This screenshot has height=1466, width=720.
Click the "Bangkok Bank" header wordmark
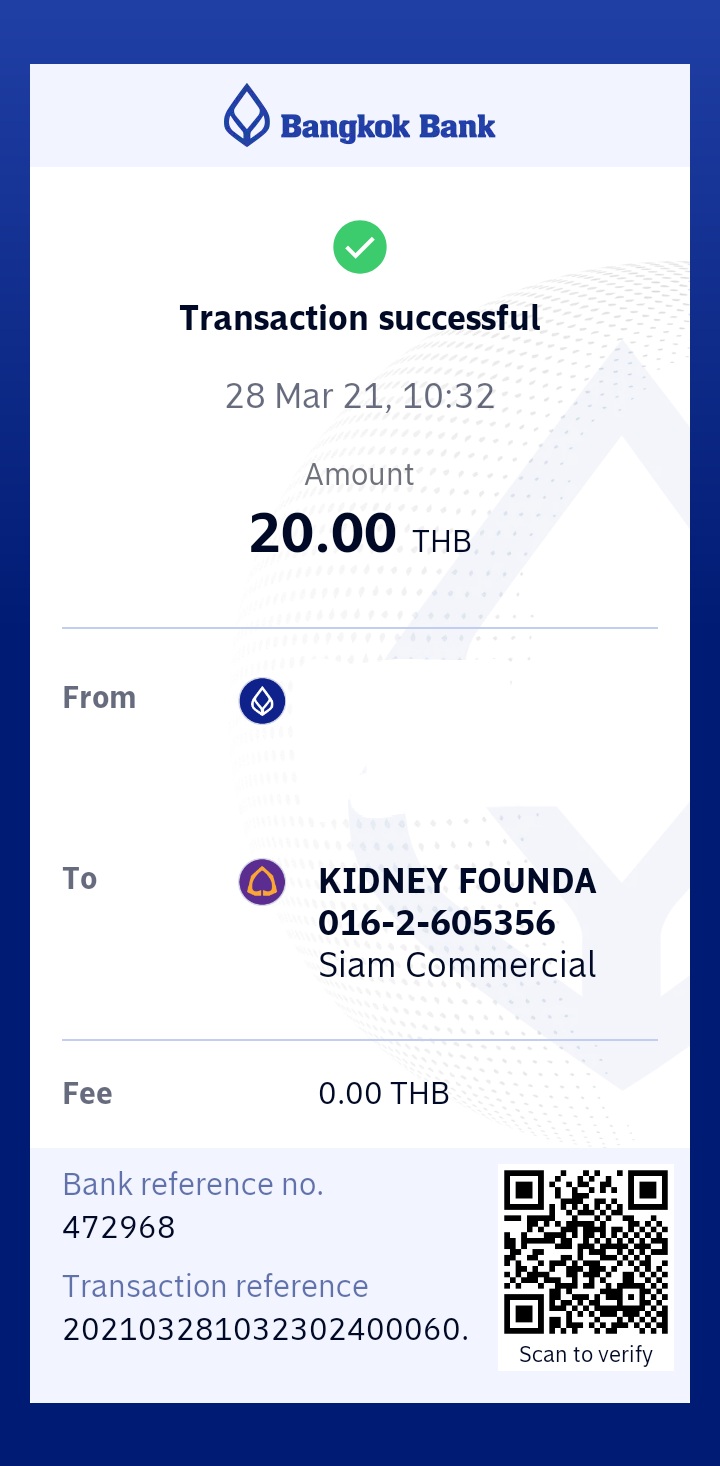tap(388, 127)
